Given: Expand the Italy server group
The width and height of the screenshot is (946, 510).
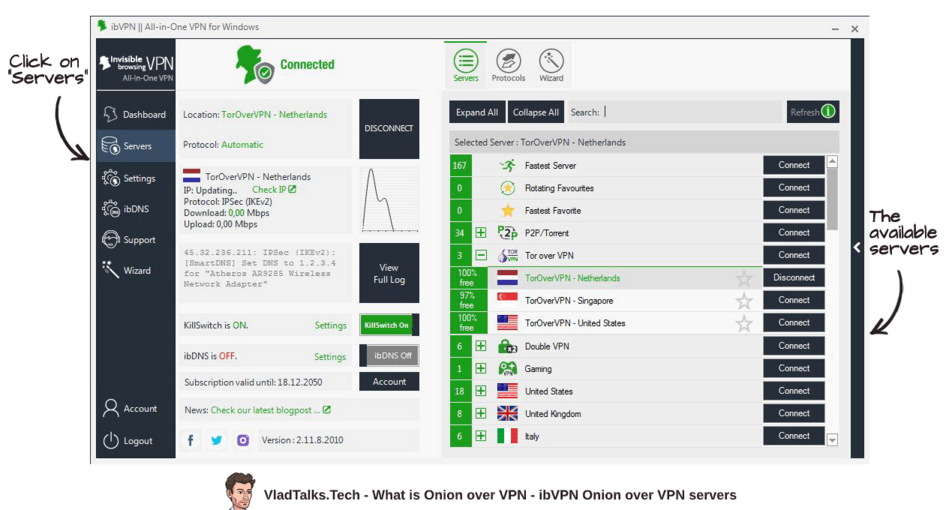Looking at the screenshot, I should (x=481, y=436).
